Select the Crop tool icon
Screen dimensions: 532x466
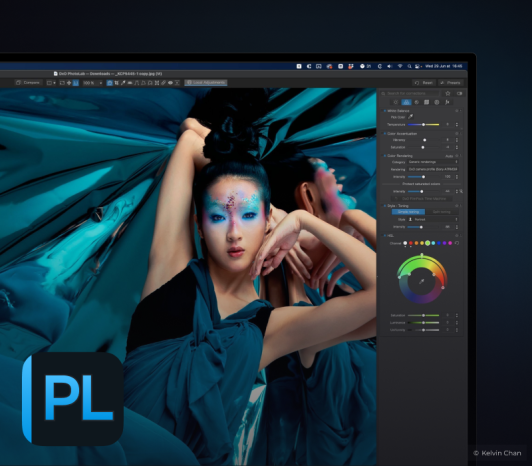click(x=116, y=82)
